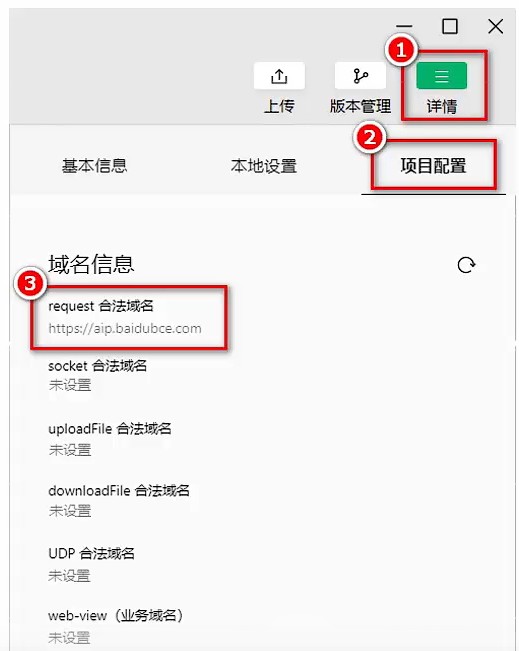
Task: Click the aip.baidubce.com request domain
Action: (x=125, y=328)
